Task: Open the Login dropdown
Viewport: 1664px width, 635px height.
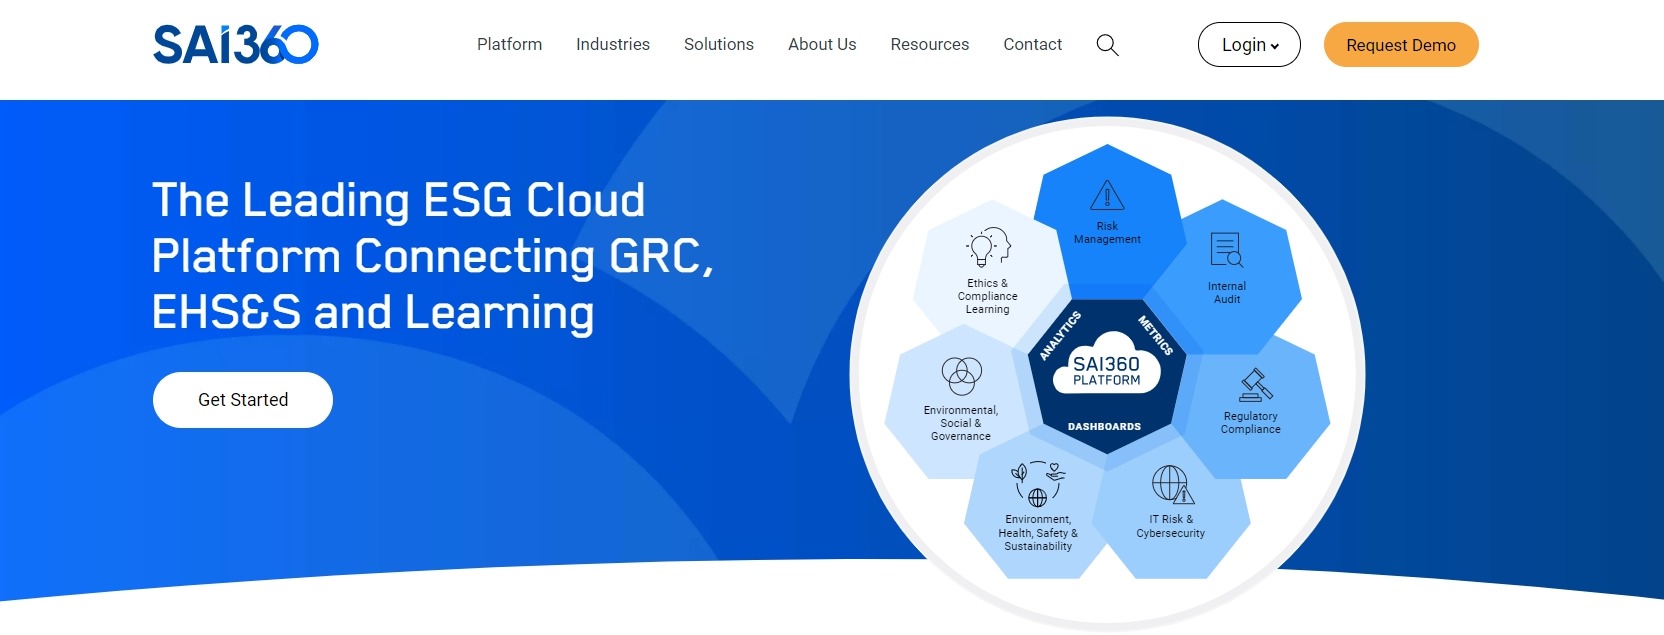Action: pyautogui.click(x=1249, y=45)
